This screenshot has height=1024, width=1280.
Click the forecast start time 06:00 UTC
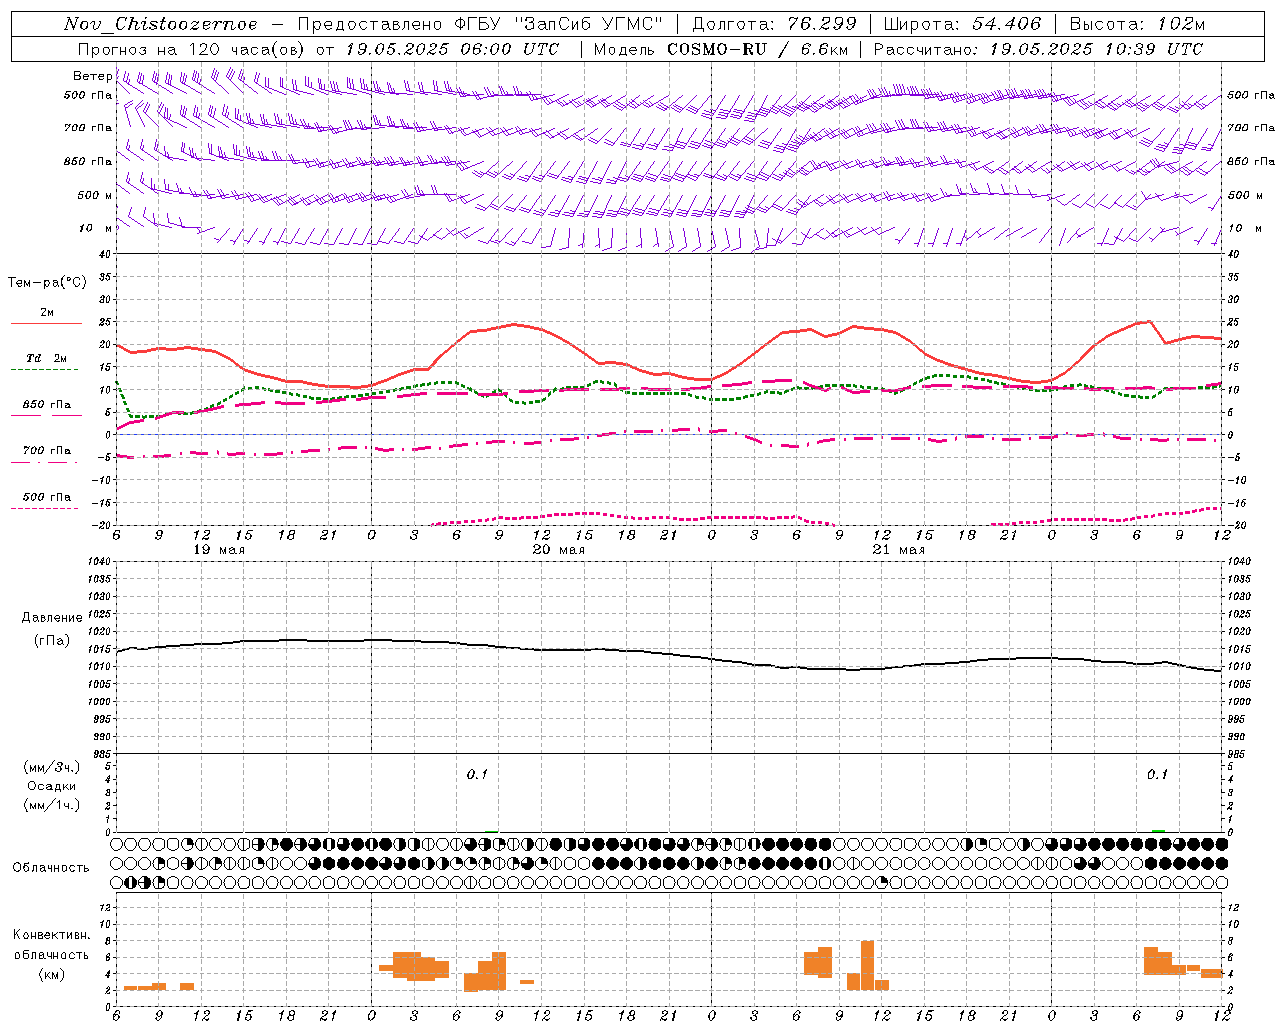point(510,49)
